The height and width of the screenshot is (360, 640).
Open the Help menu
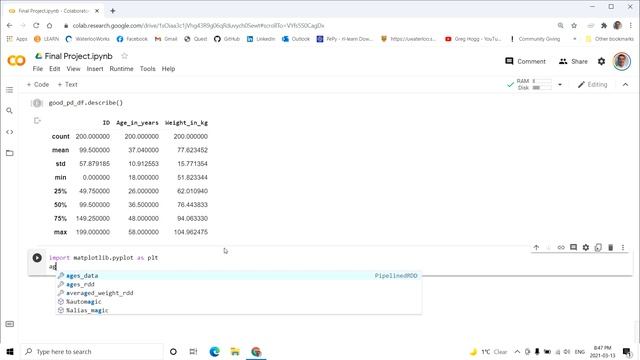tap(168, 69)
